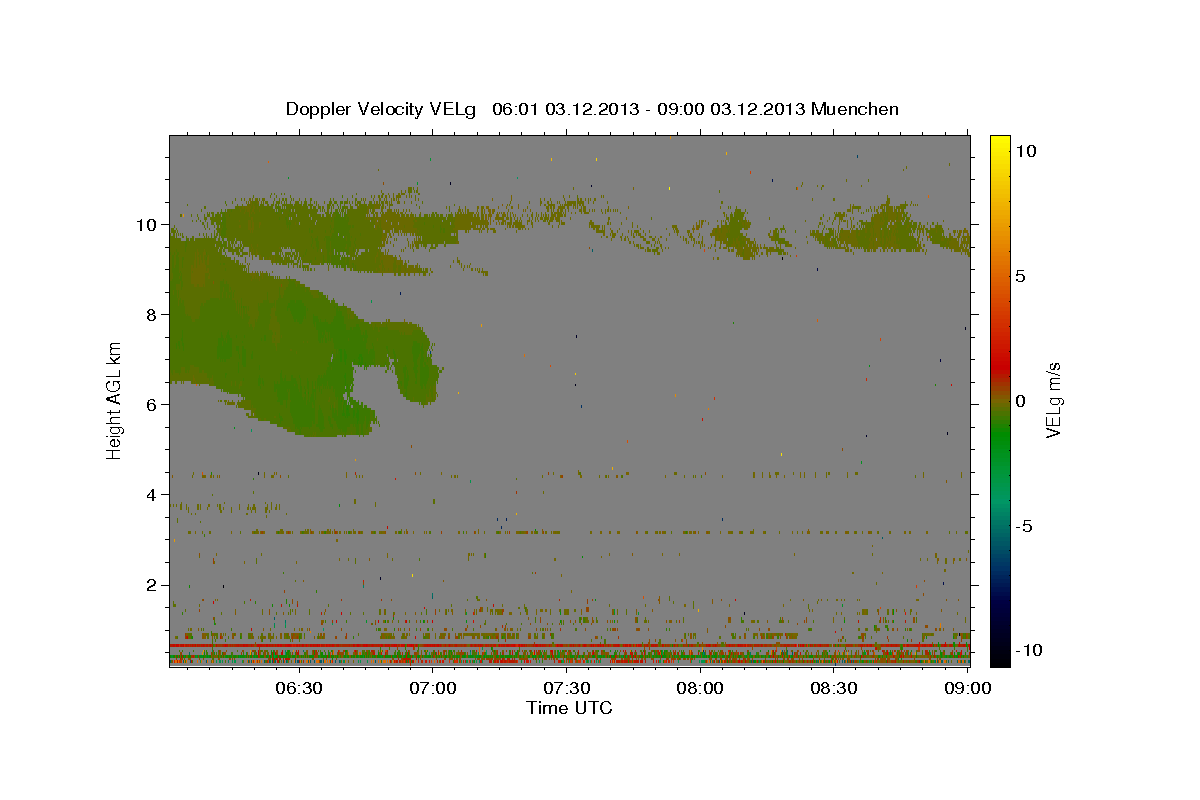
Task: Click the height axis label '2'
Action: [x=152, y=585]
